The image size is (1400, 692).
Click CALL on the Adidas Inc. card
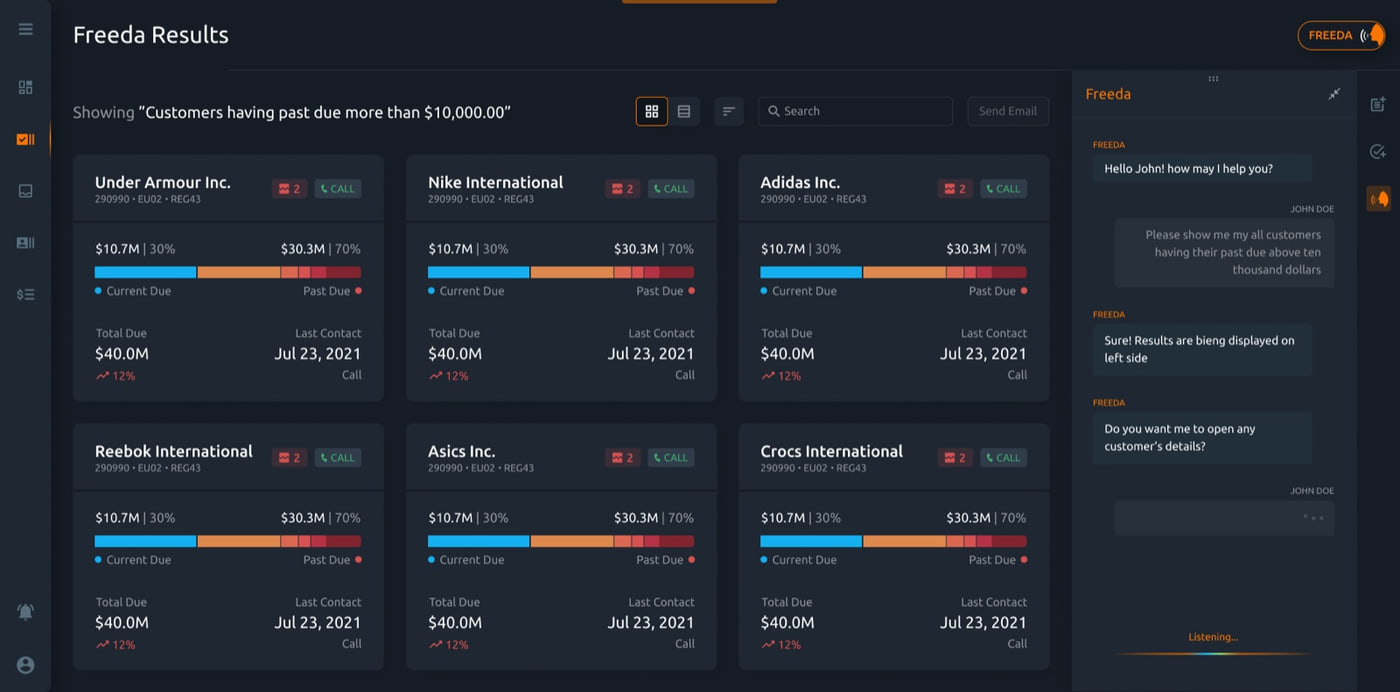point(1002,188)
